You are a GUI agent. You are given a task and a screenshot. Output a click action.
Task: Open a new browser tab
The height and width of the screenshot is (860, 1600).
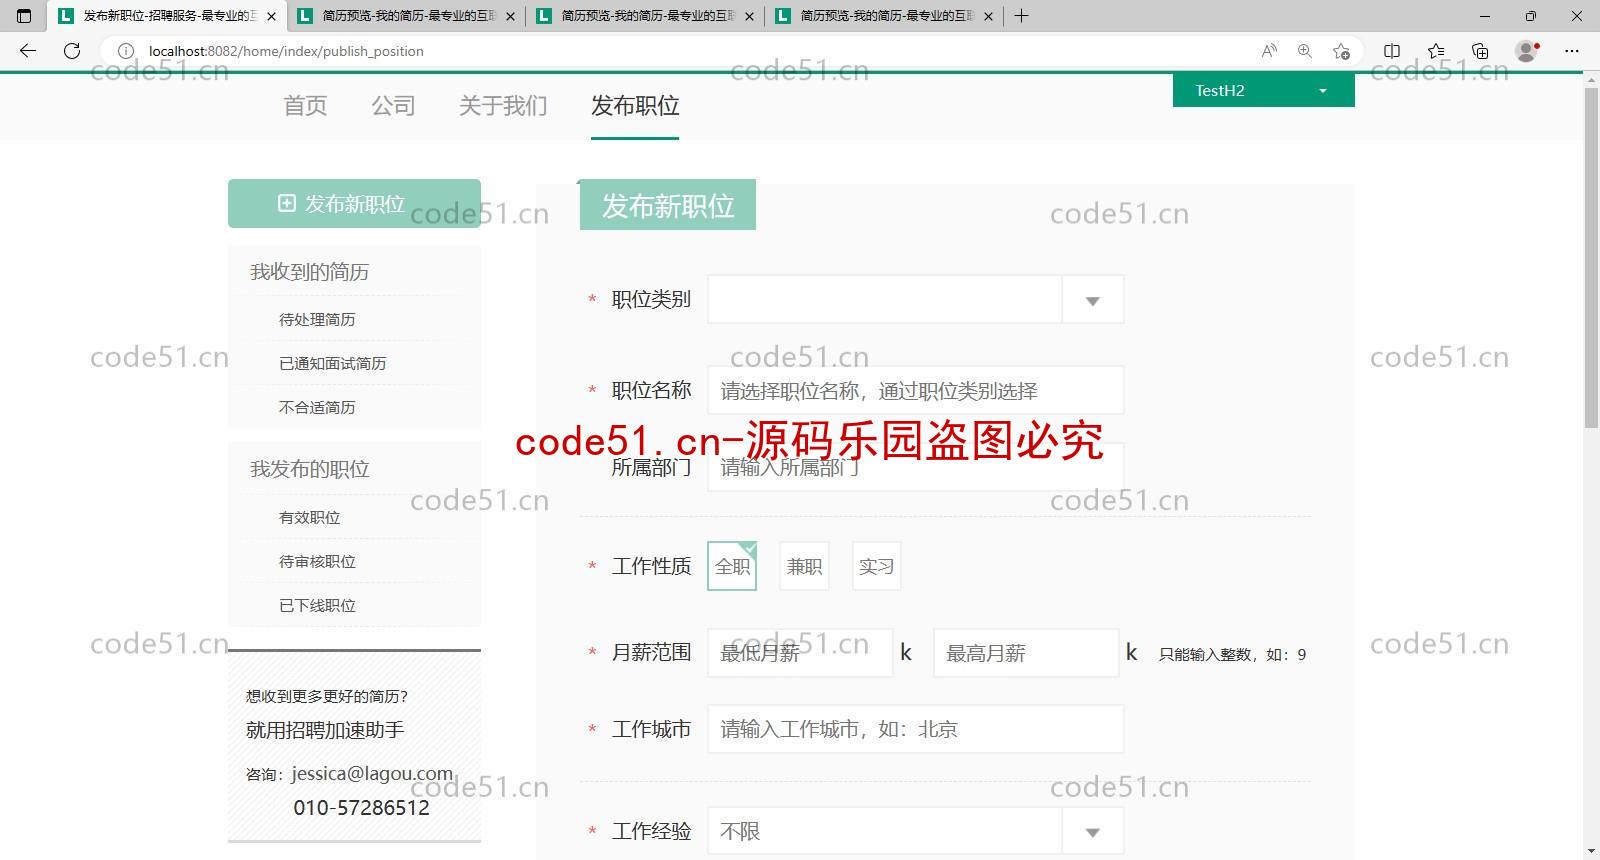[1021, 16]
